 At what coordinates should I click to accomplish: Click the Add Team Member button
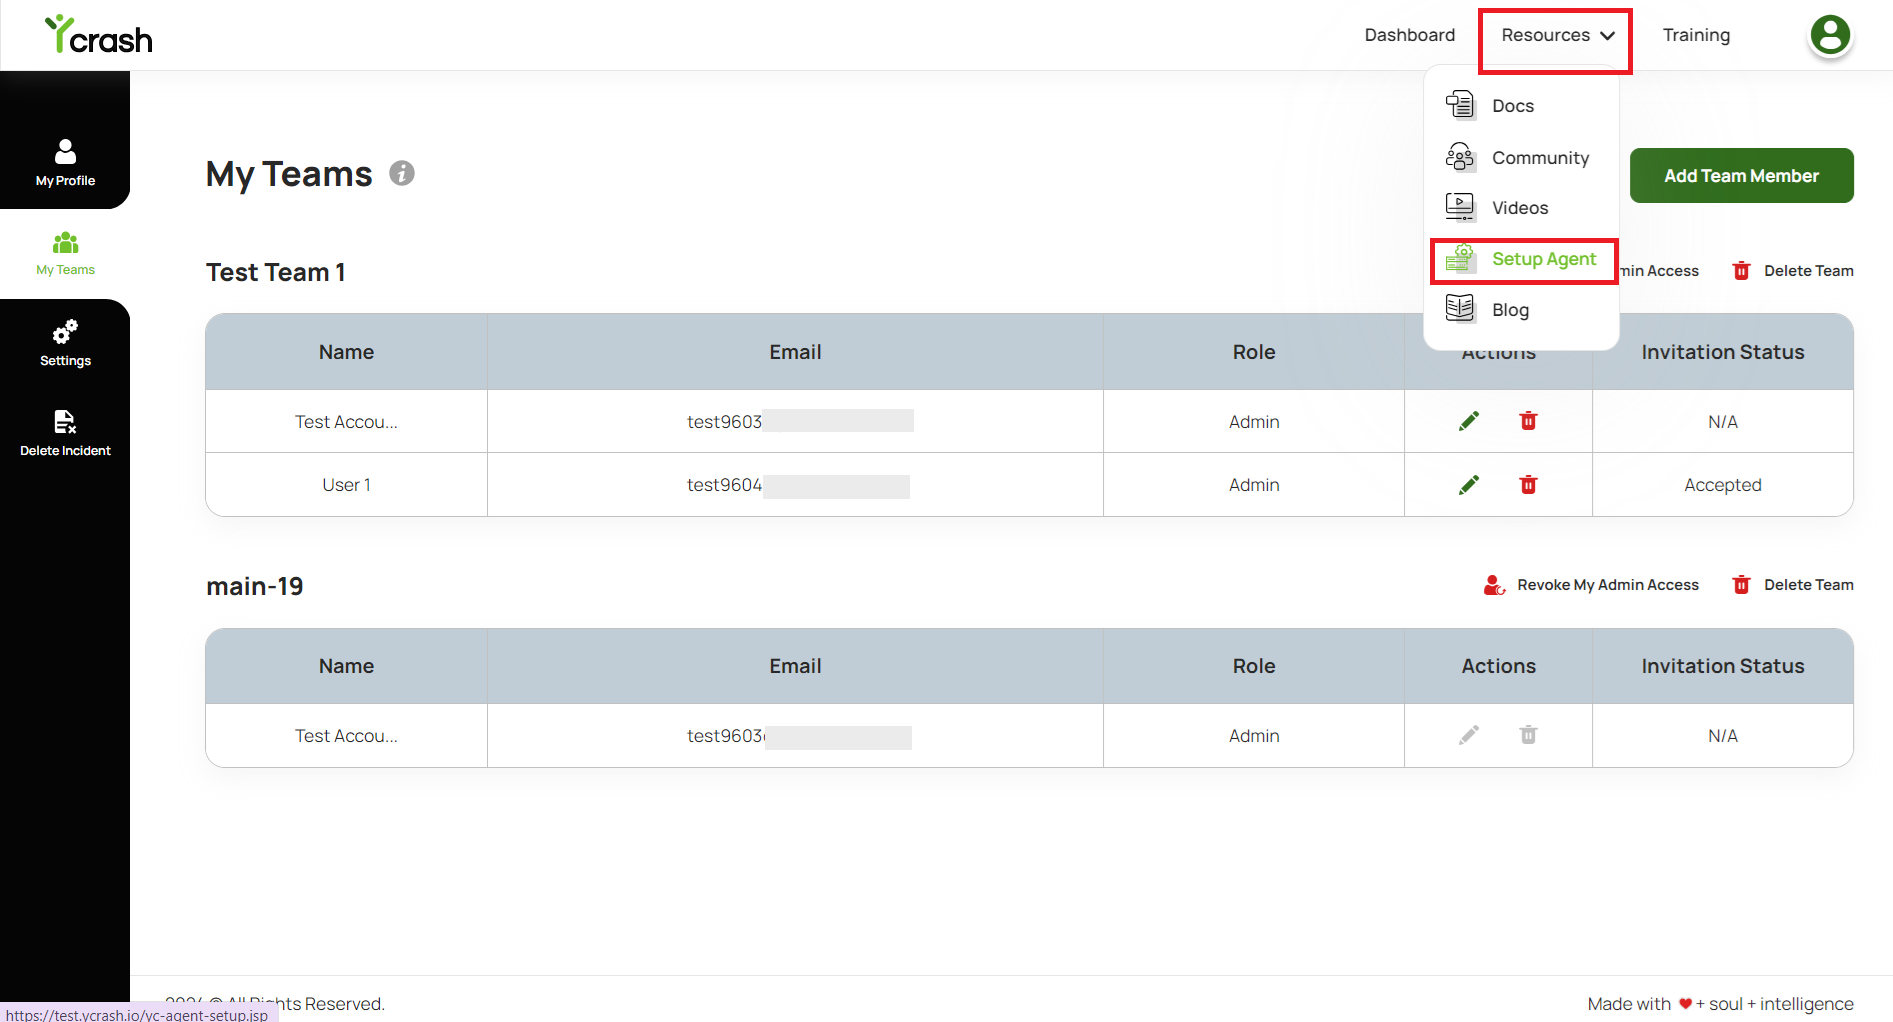(1741, 175)
